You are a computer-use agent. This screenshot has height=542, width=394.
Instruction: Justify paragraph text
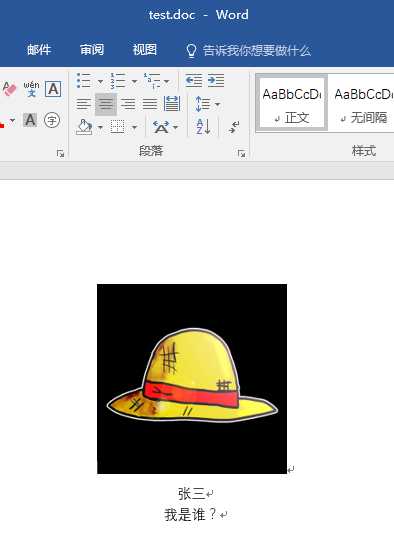pyautogui.click(x=150, y=104)
